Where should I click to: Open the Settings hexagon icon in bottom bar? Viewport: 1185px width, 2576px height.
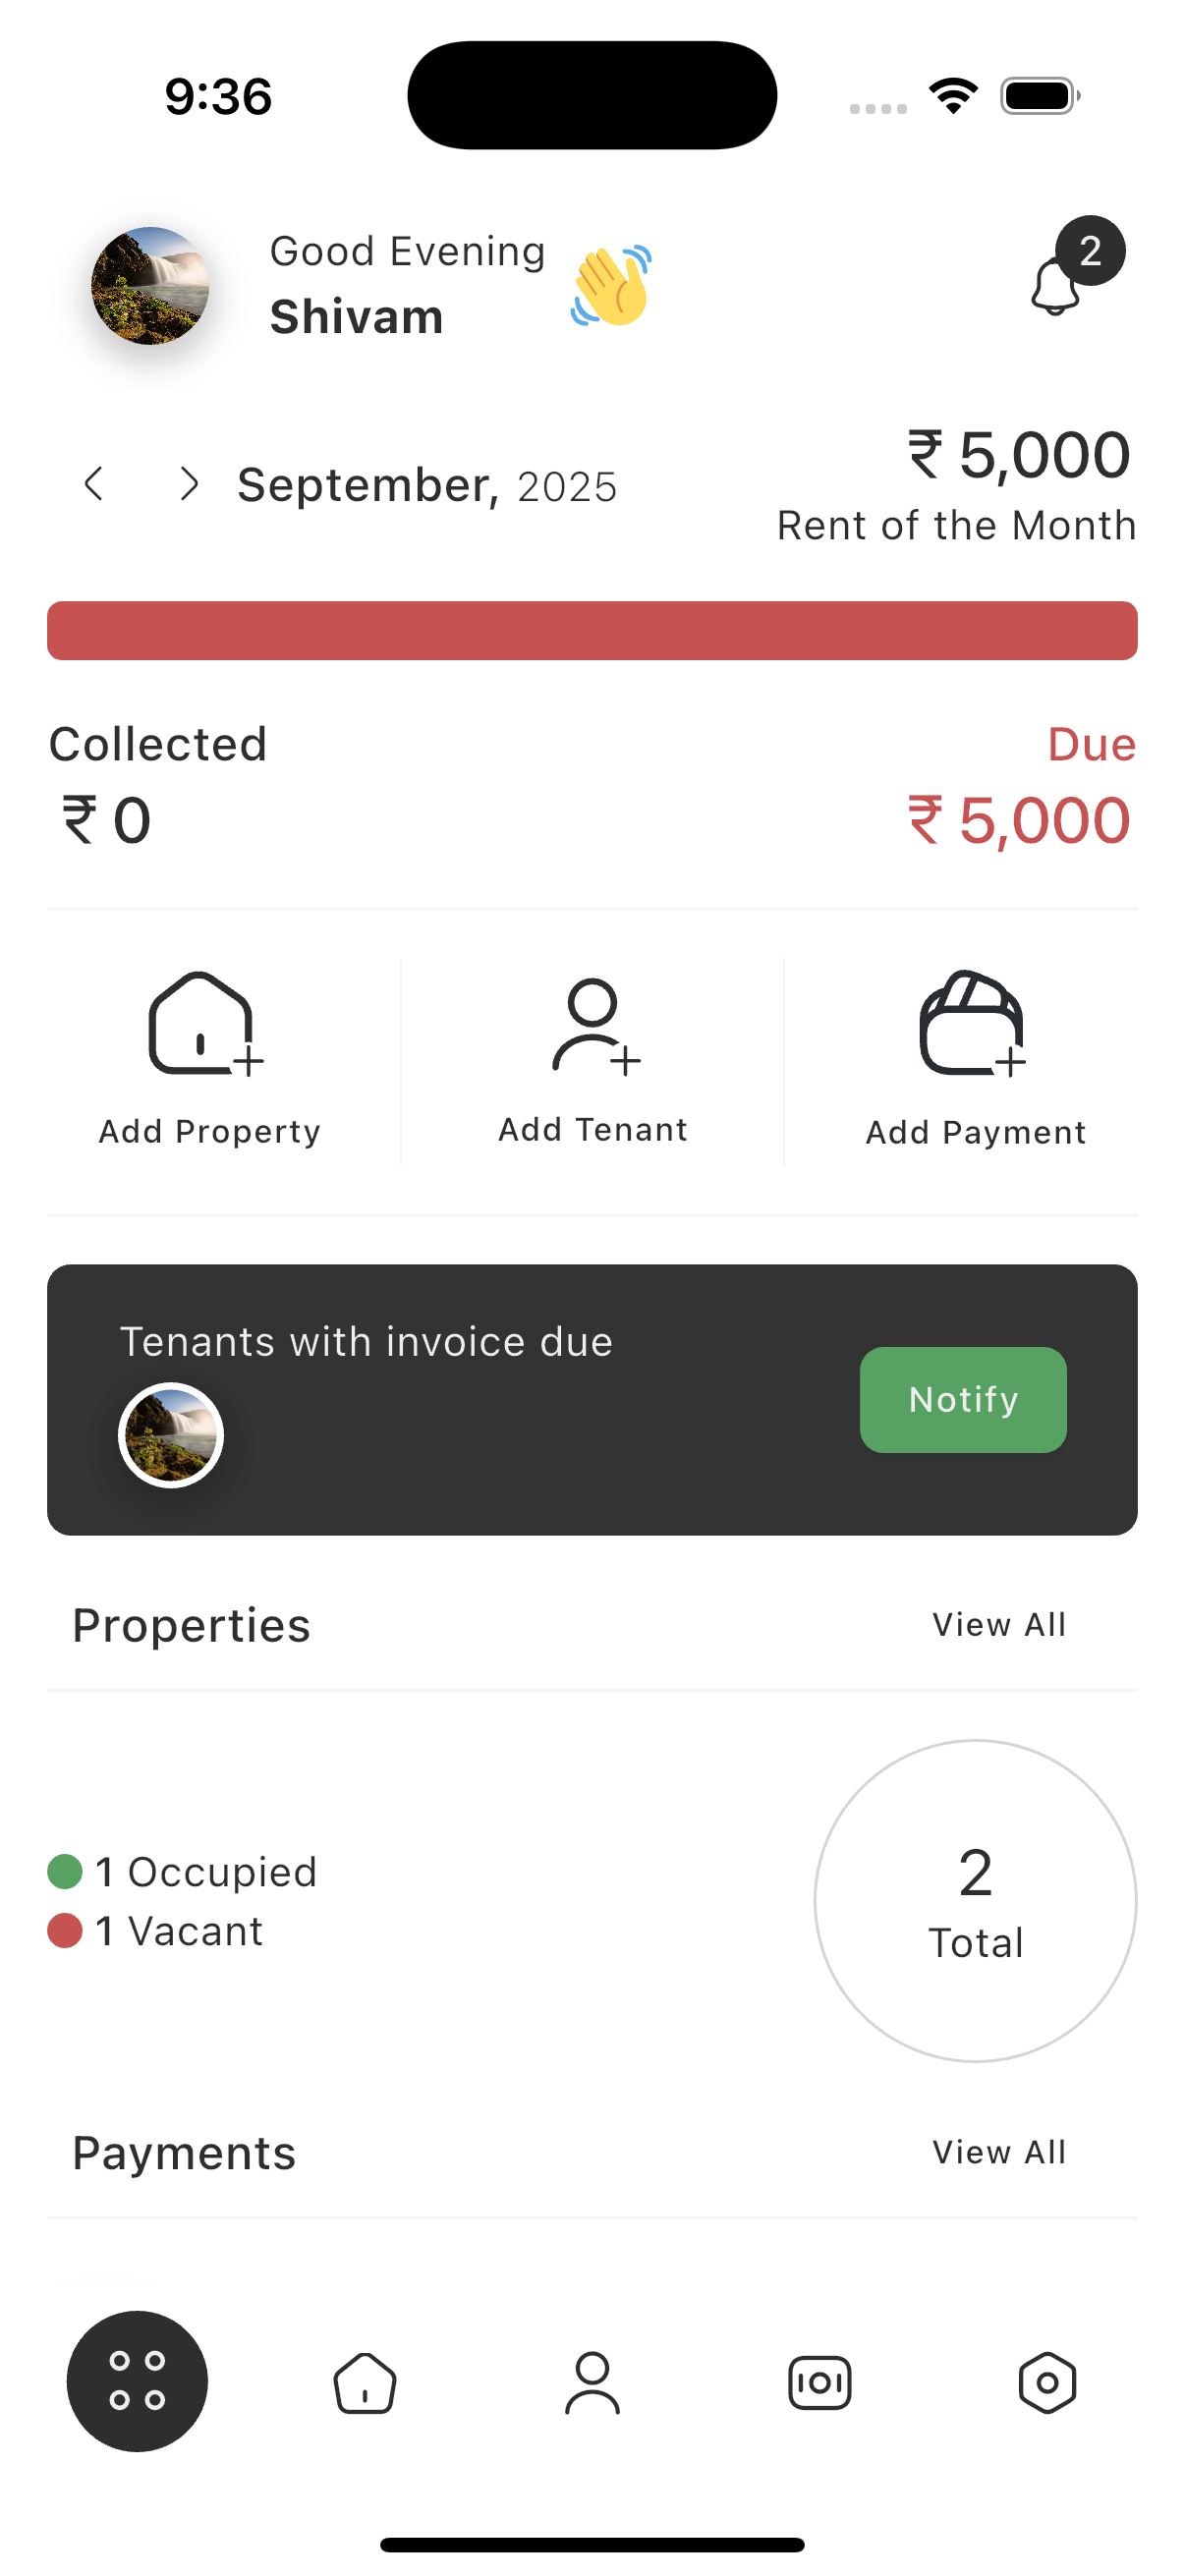click(1047, 2382)
